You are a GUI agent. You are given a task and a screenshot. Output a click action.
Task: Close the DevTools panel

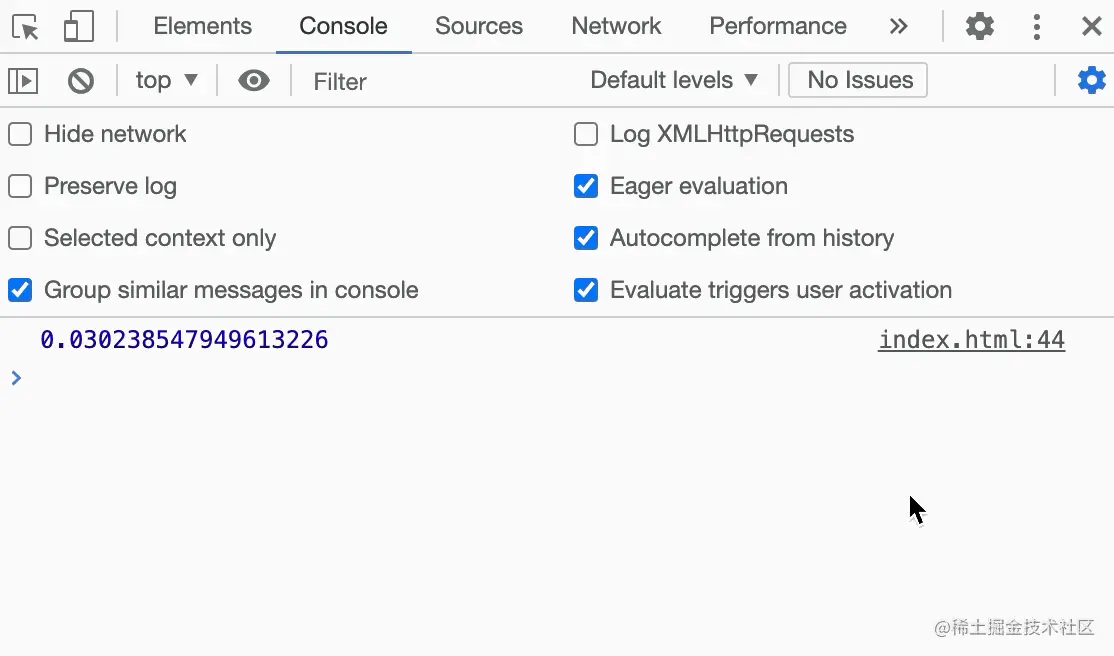point(1091,26)
